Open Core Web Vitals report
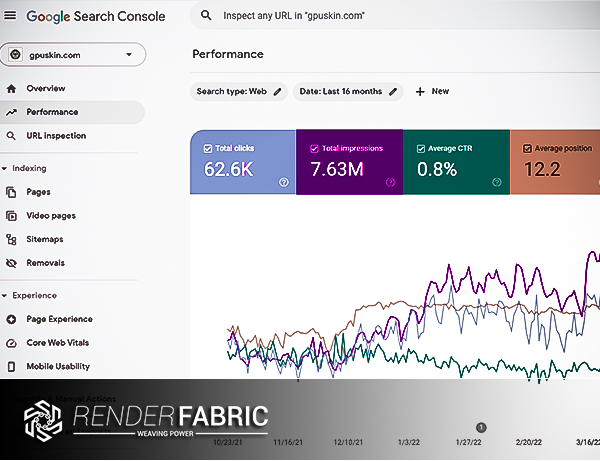Image resolution: width=600 pixels, height=461 pixels. (x=57, y=343)
